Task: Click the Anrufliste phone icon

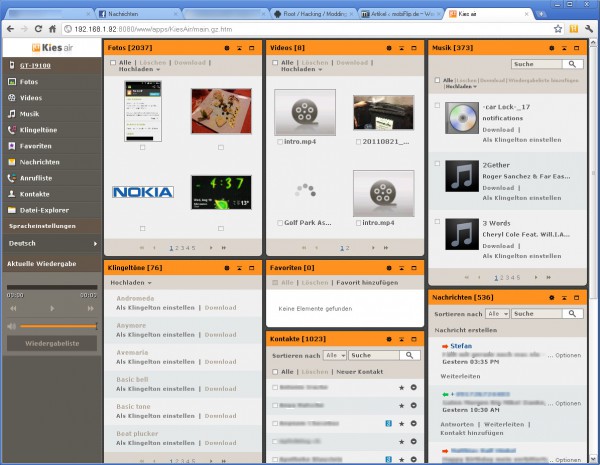Action: click(x=12, y=178)
